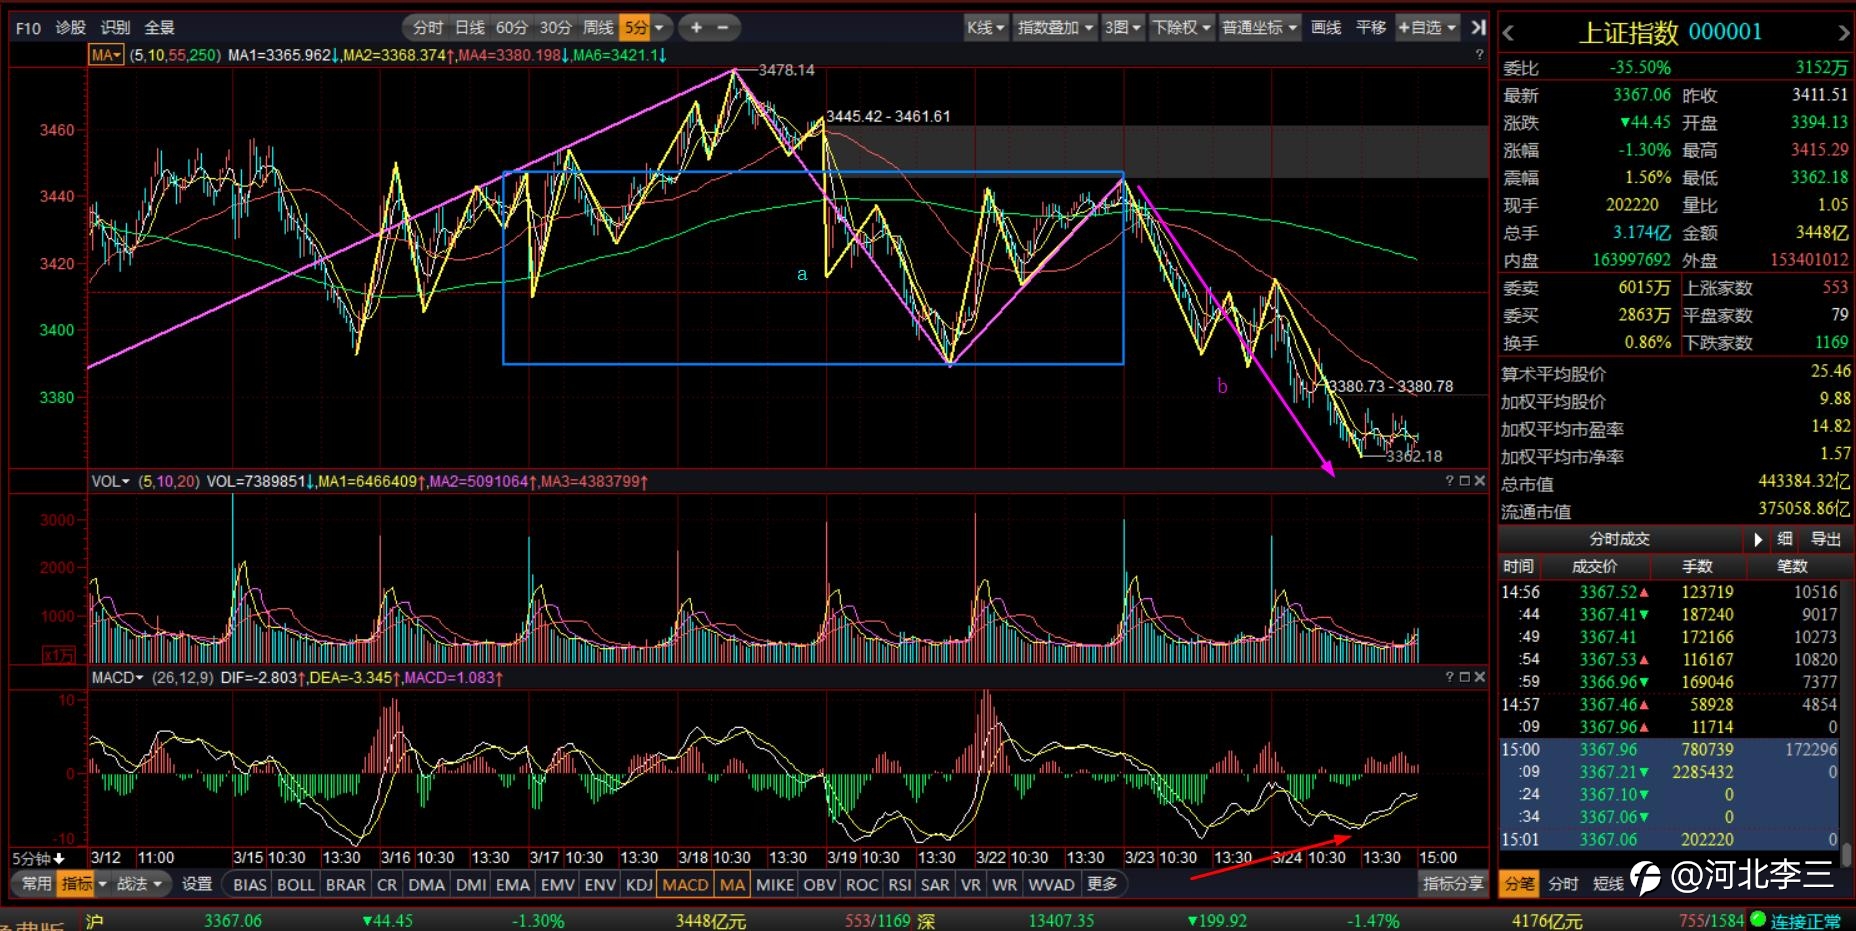Click the 指标分享 button
Viewport: 1856px width, 931px height.
[x=1453, y=884]
